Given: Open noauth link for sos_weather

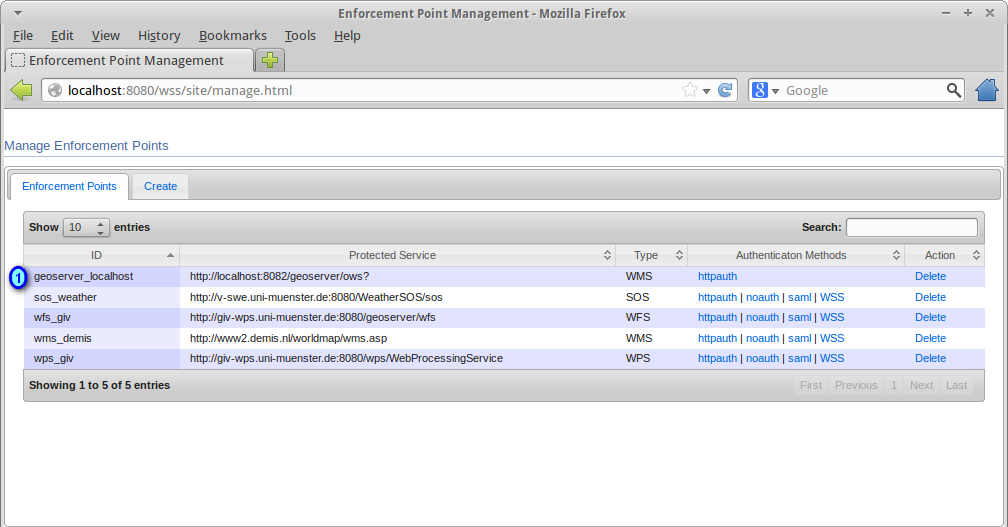Looking at the screenshot, I should (762, 298).
